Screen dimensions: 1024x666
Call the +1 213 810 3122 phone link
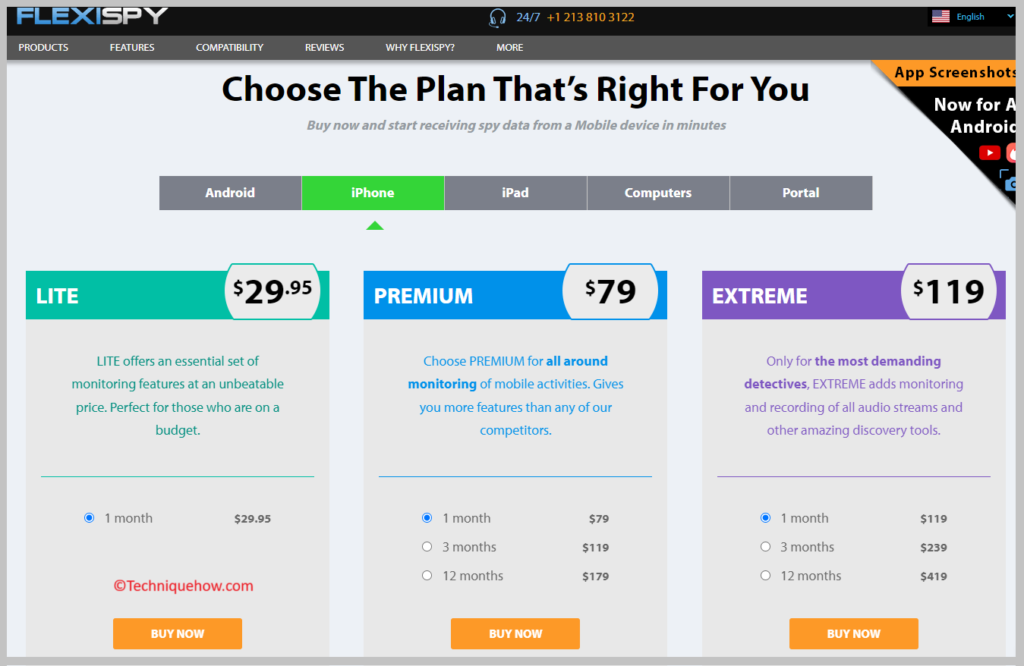(x=590, y=17)
